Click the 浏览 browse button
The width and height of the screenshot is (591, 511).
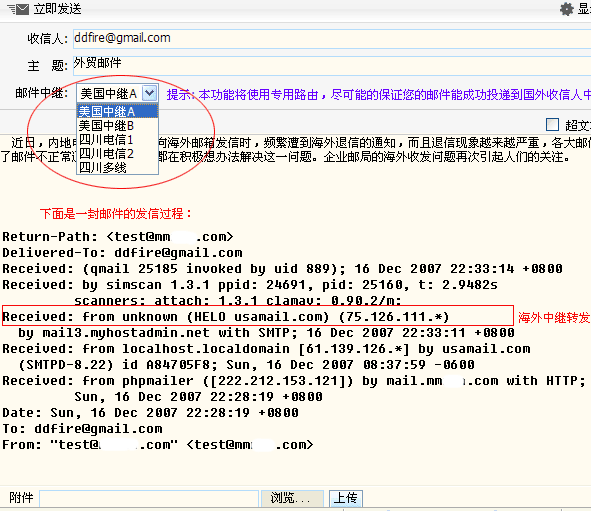coord(292,499)
